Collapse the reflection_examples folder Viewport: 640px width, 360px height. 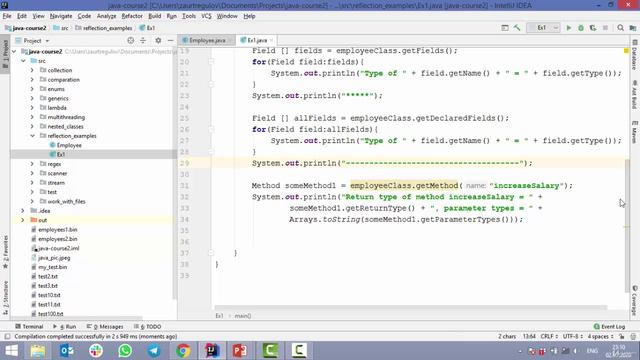tap(32, 136)
